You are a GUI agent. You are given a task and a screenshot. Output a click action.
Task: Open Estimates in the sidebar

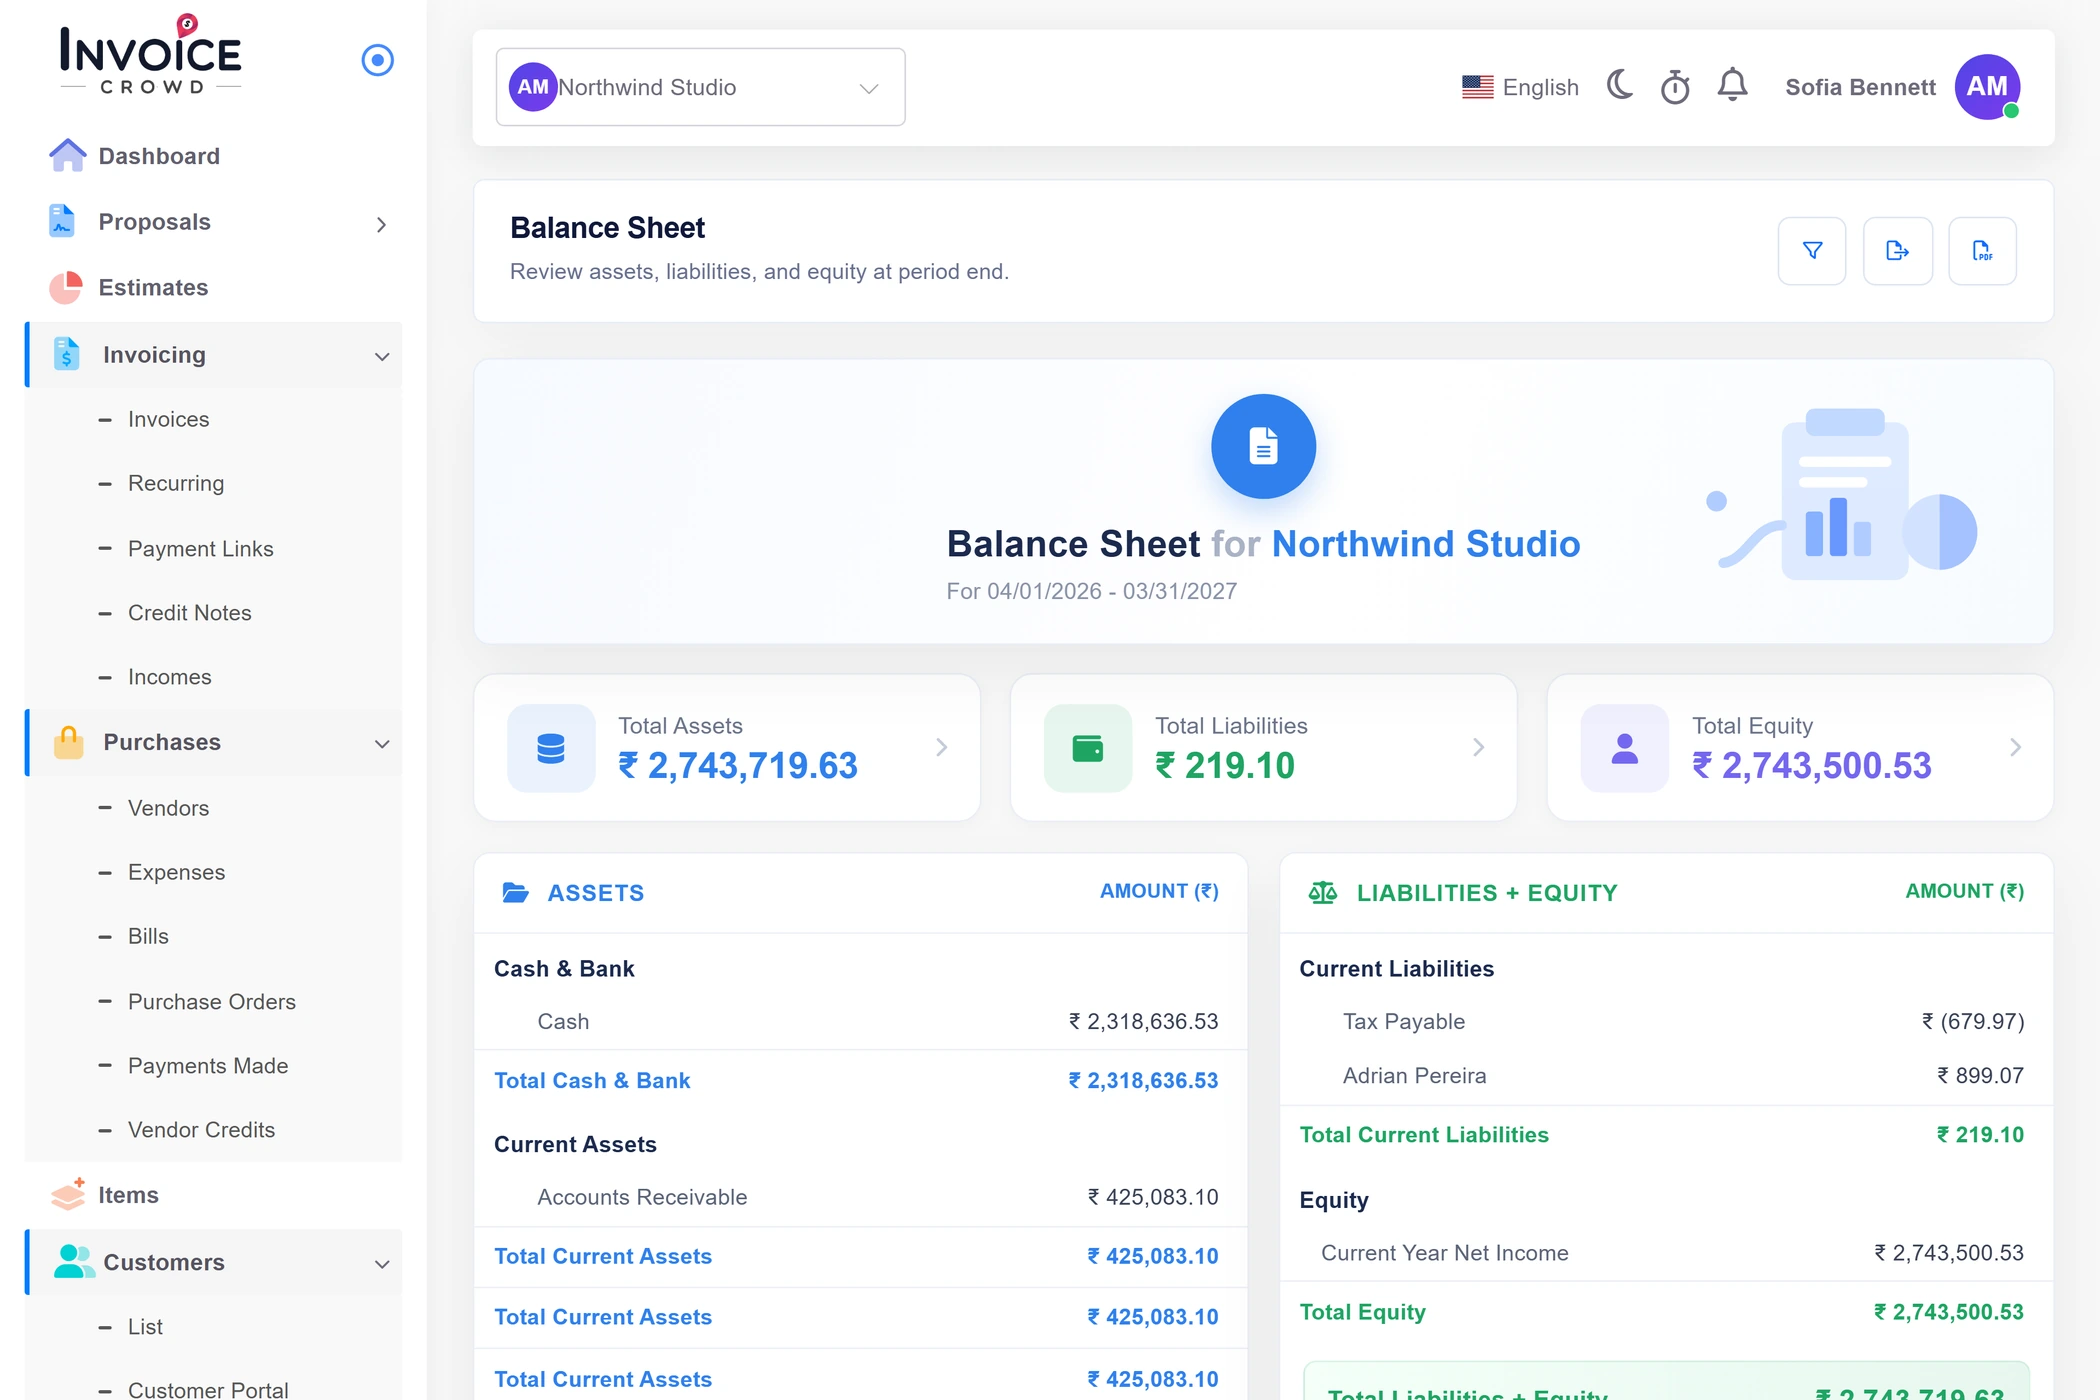tap(153, 288)
